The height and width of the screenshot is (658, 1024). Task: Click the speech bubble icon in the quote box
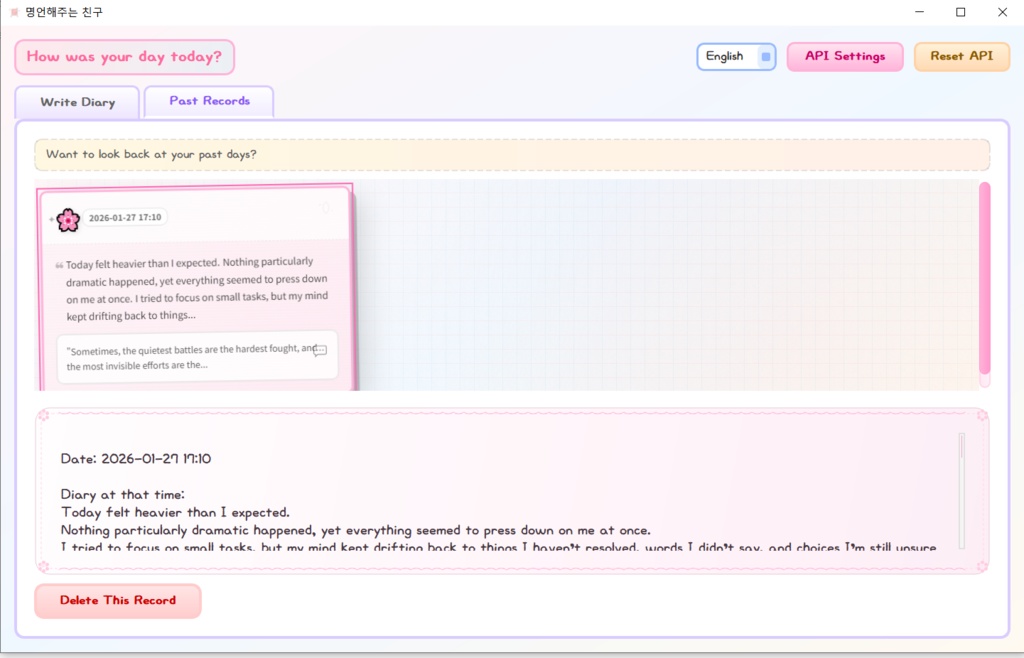click(x=319, y=351)
